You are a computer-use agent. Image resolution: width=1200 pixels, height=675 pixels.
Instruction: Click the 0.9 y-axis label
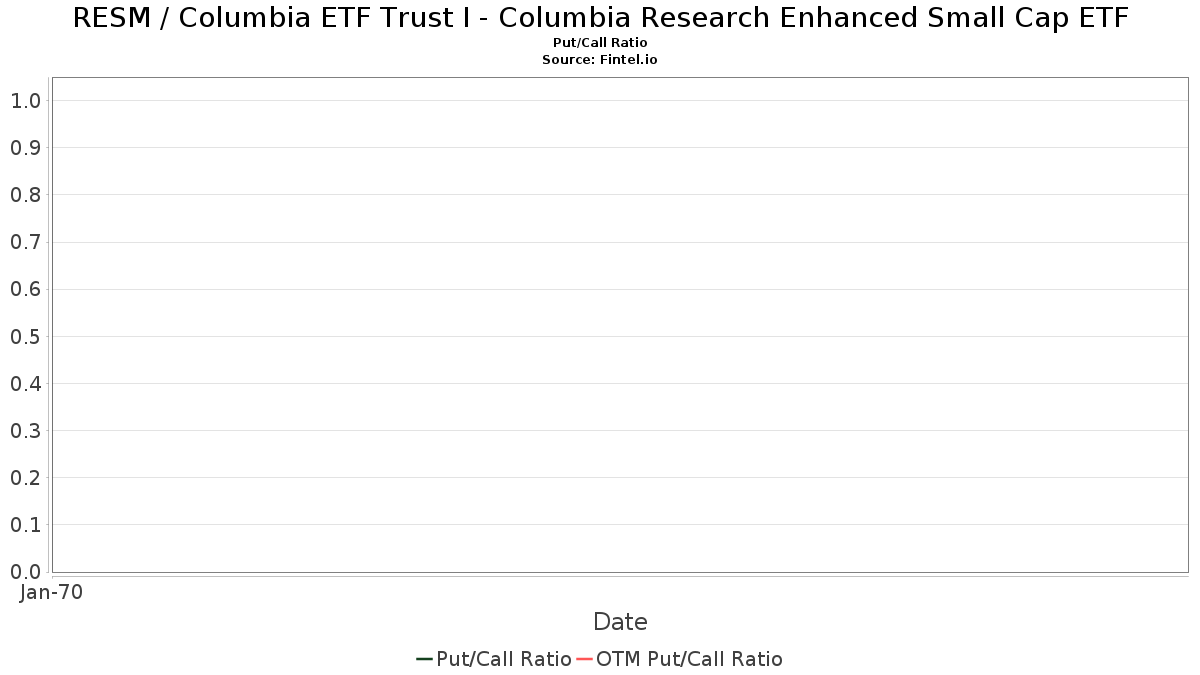(x=26, y=148)
